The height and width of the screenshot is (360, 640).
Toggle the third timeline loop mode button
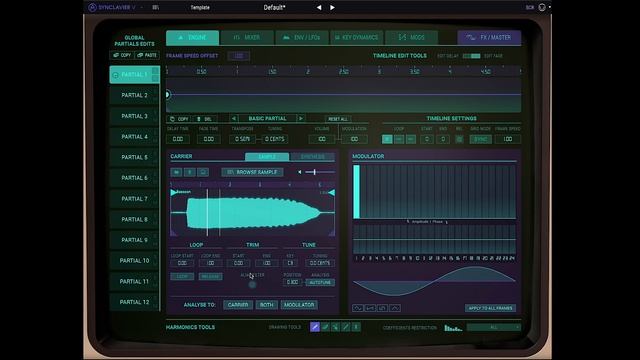pyautogui.click(x=411, y=139)
